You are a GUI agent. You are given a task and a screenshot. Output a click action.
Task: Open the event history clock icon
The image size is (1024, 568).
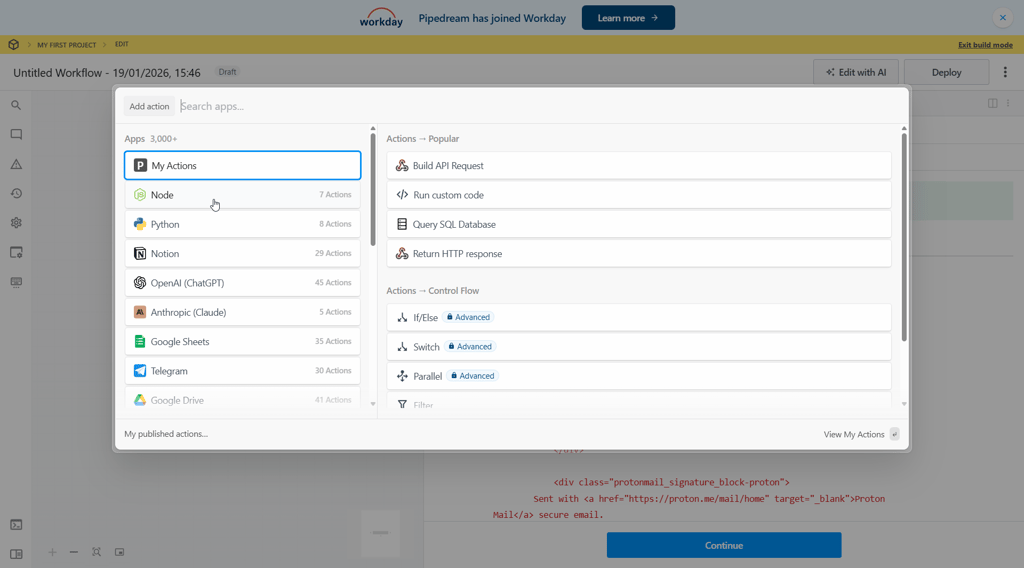[16, 193]
